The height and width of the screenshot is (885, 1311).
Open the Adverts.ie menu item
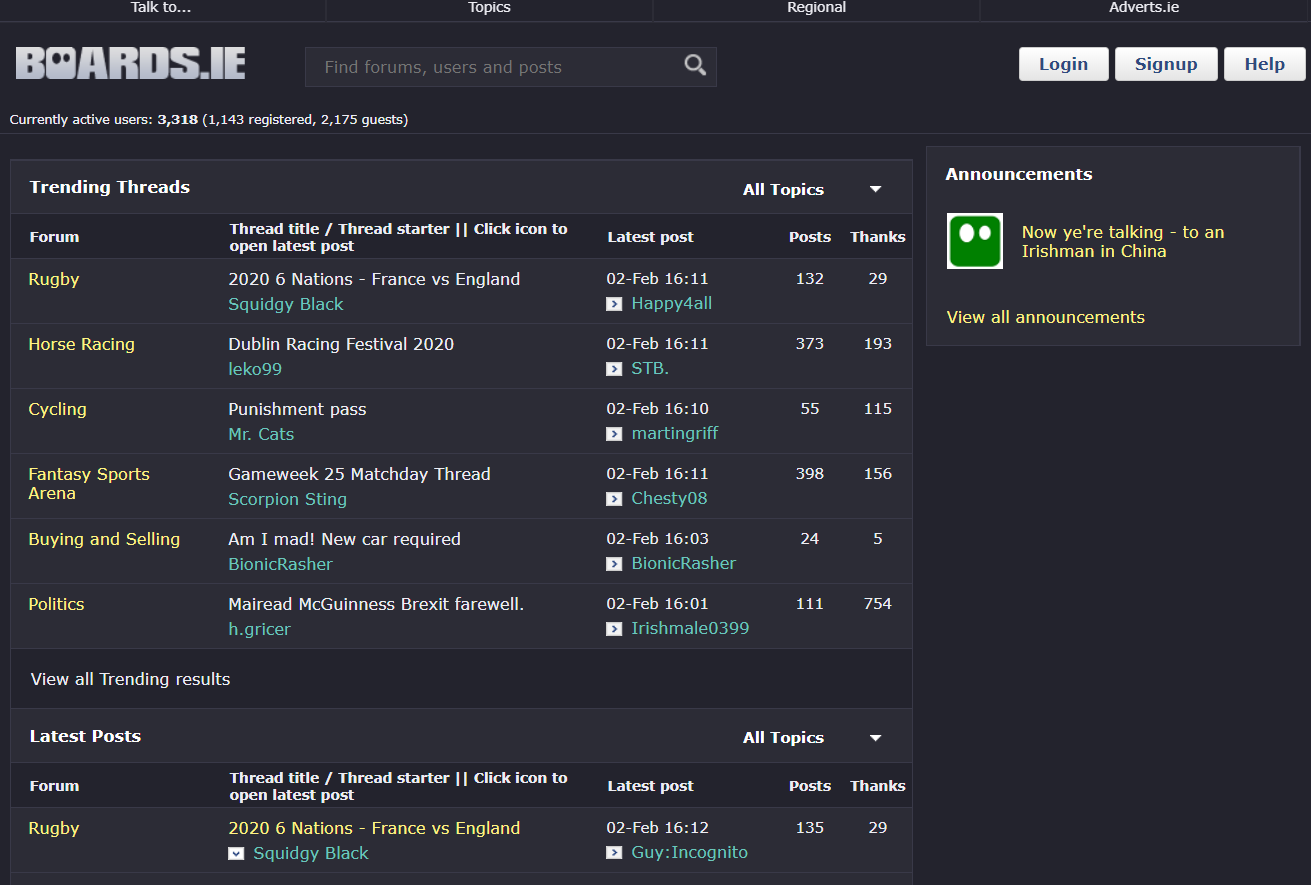pyautogui.click(x=1145, y=8)
